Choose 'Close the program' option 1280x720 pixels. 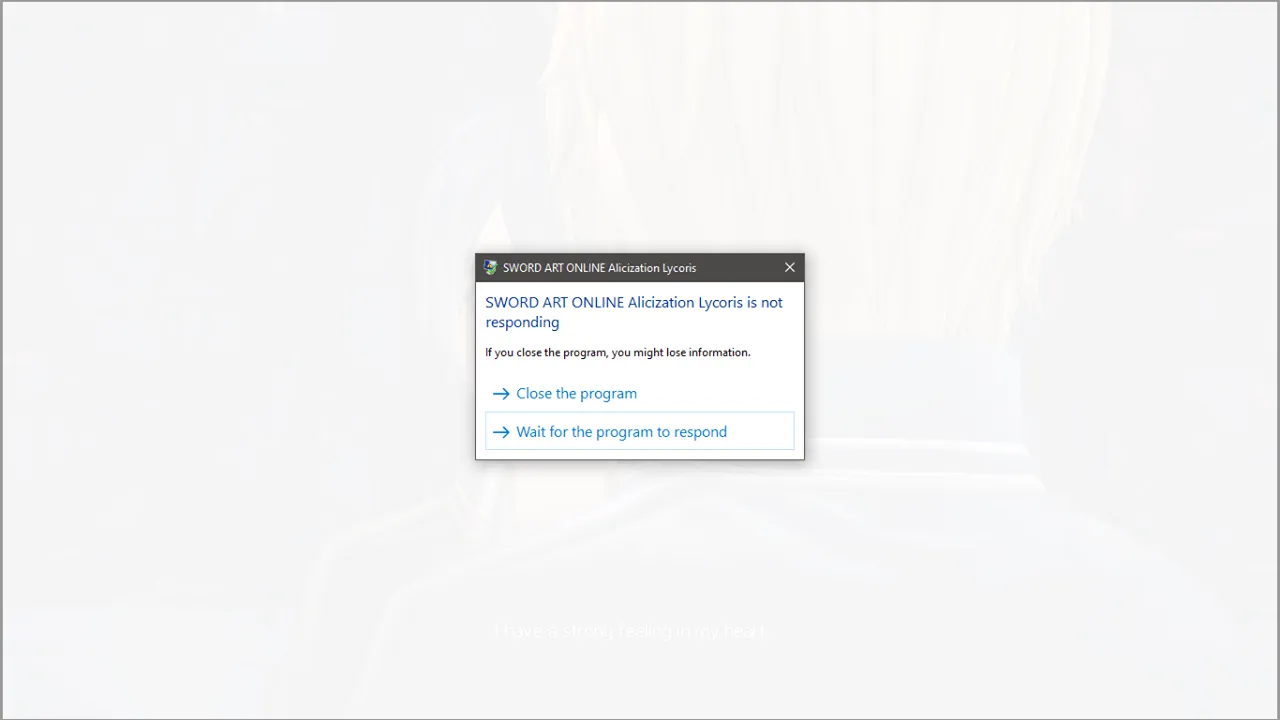coord(639,393)
